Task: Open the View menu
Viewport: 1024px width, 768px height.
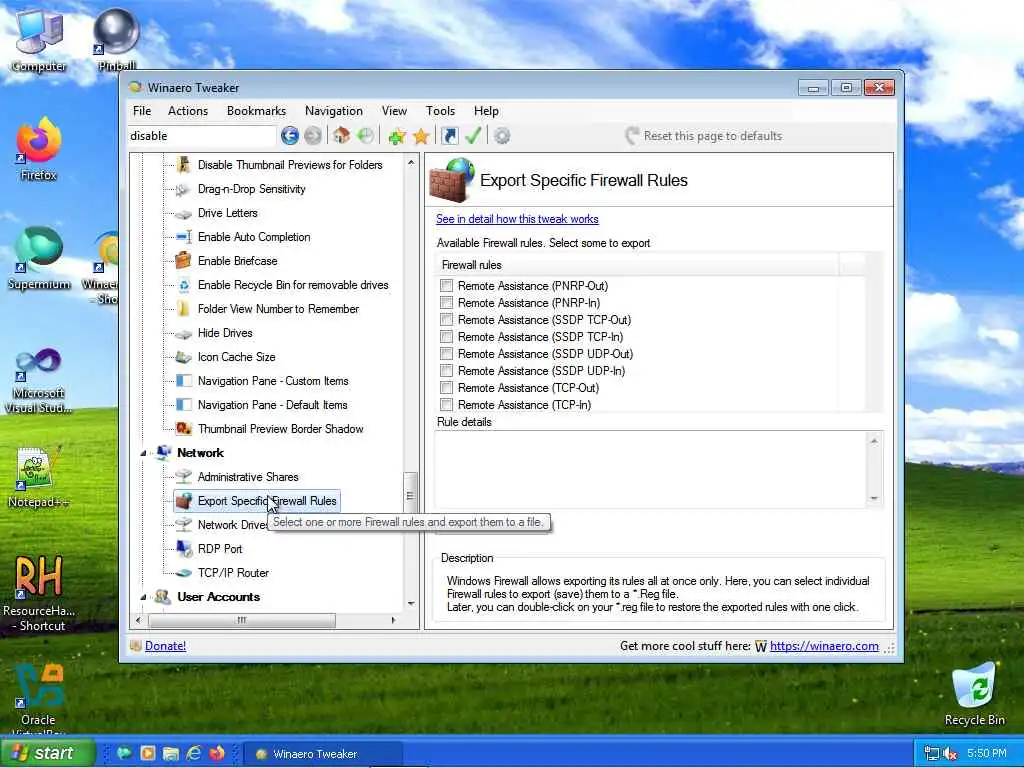Action: click(x=394, y=111)
